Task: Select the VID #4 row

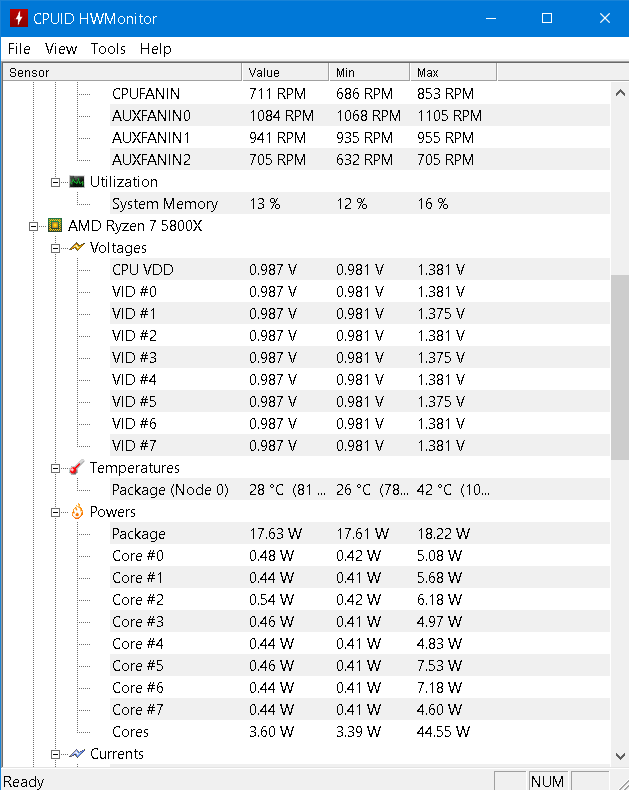Action: [x=360, y=379]
